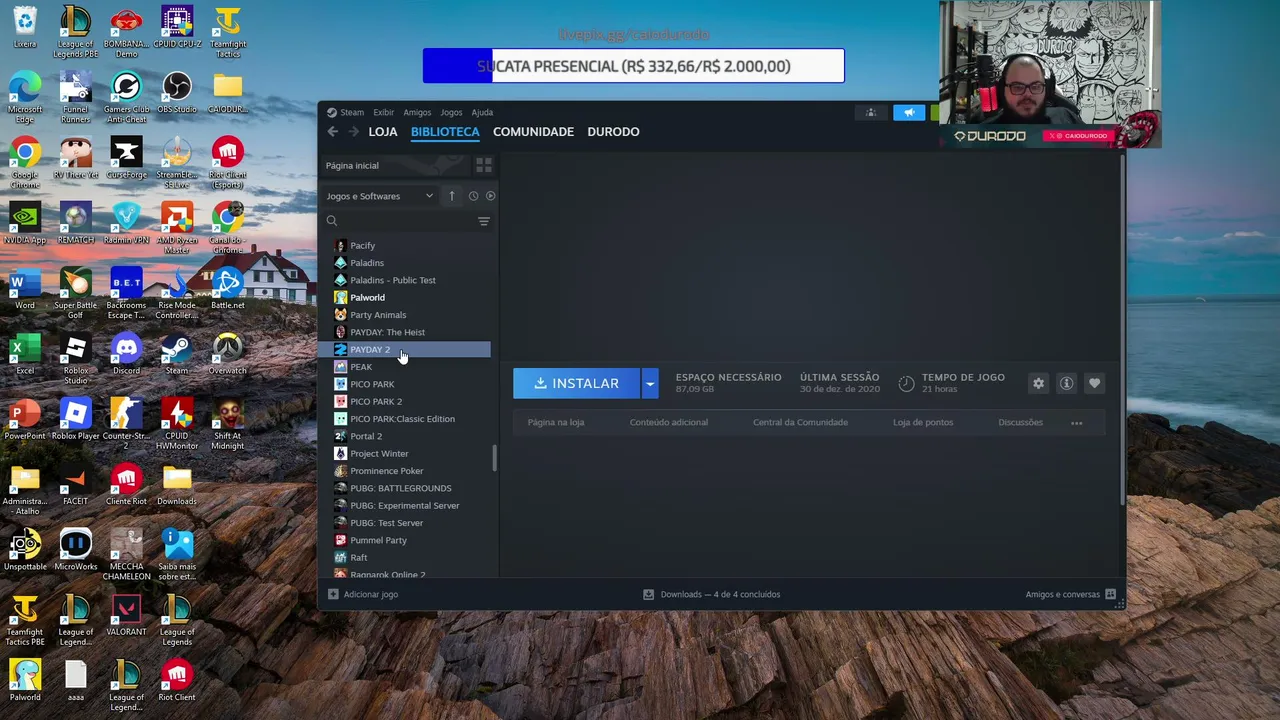Open the Steam friends group icon button
This screenshot has height=720, width=1280.
[871, 113]
